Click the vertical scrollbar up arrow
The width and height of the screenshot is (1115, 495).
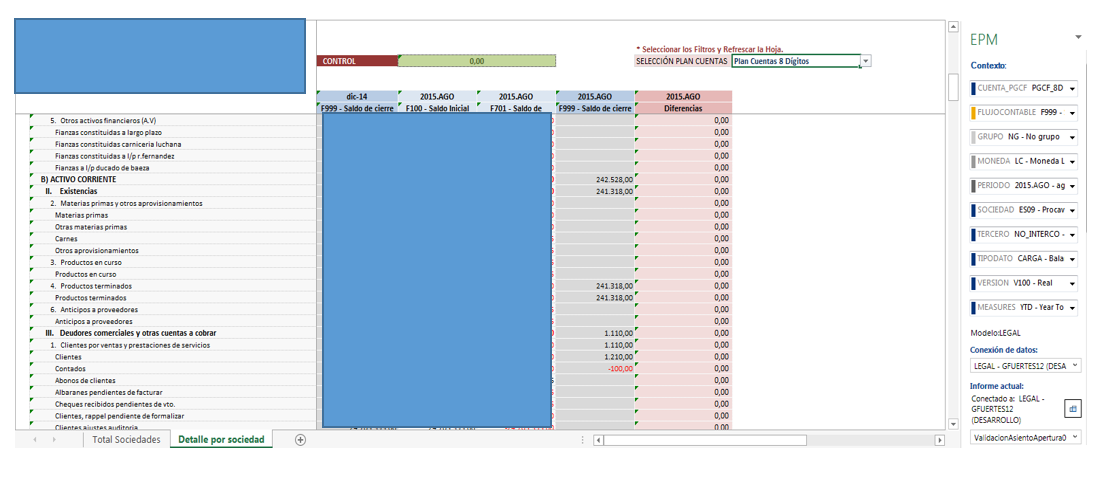click(954, 27)
